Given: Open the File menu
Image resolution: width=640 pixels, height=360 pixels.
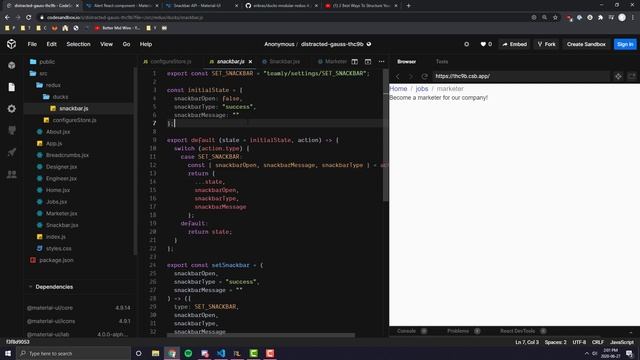Looking at the screenshot, I should [32, 44].
